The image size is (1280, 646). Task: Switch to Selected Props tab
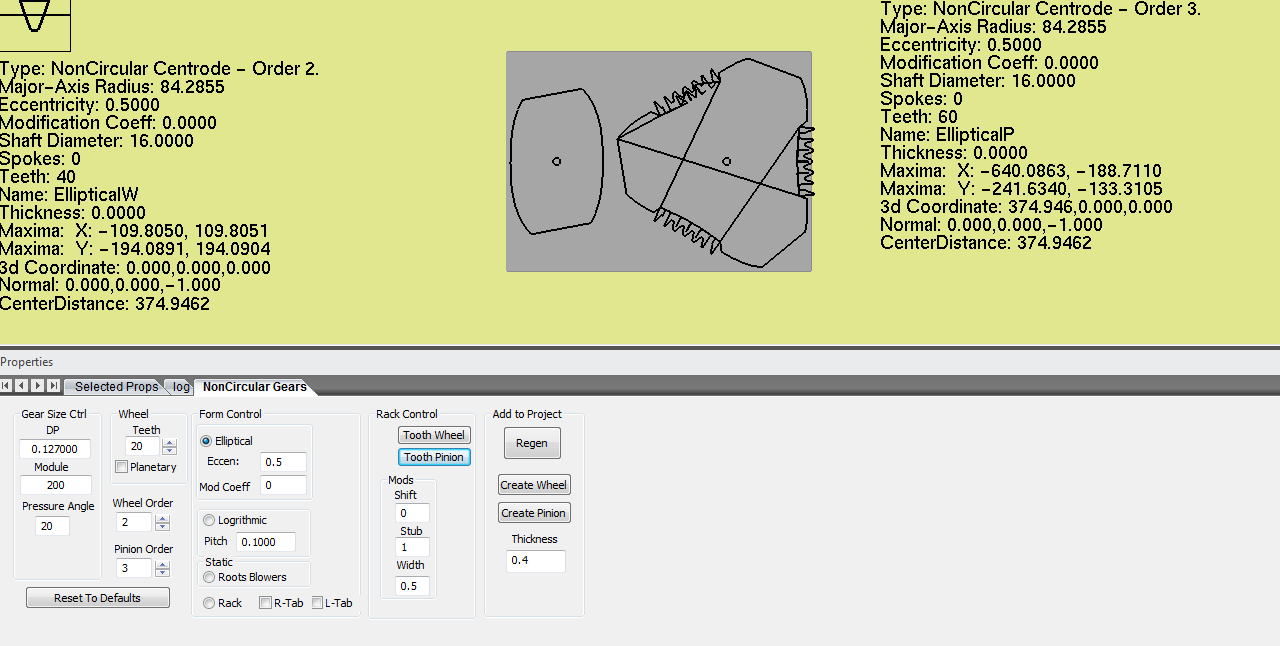click(x=115, y=387)
